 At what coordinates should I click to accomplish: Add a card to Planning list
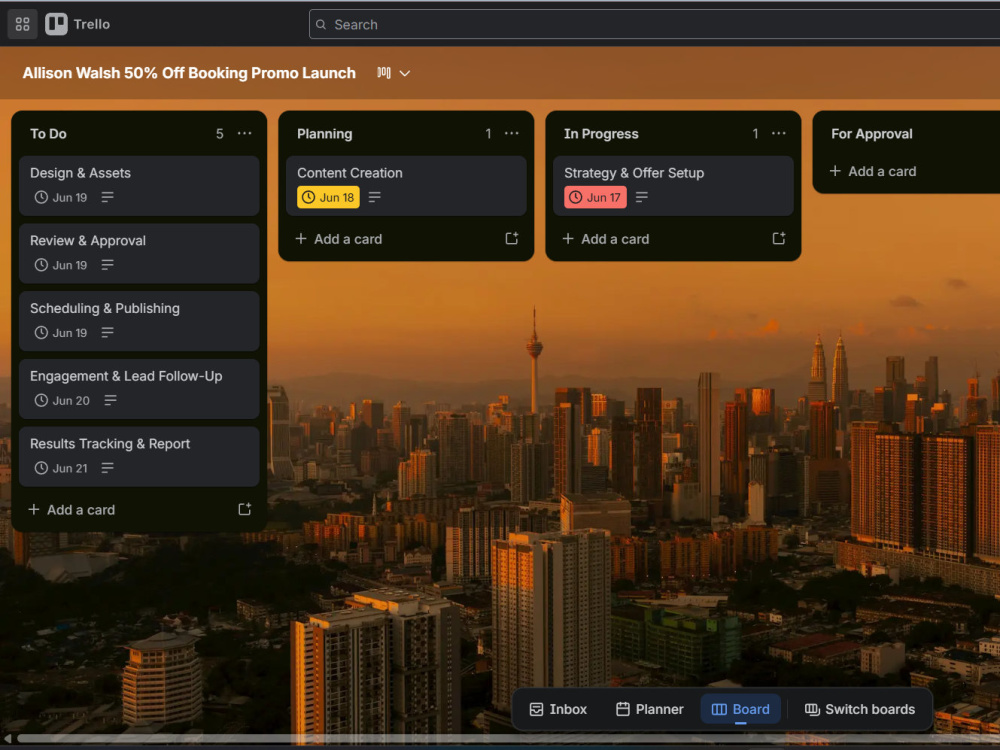coord(339,239)
